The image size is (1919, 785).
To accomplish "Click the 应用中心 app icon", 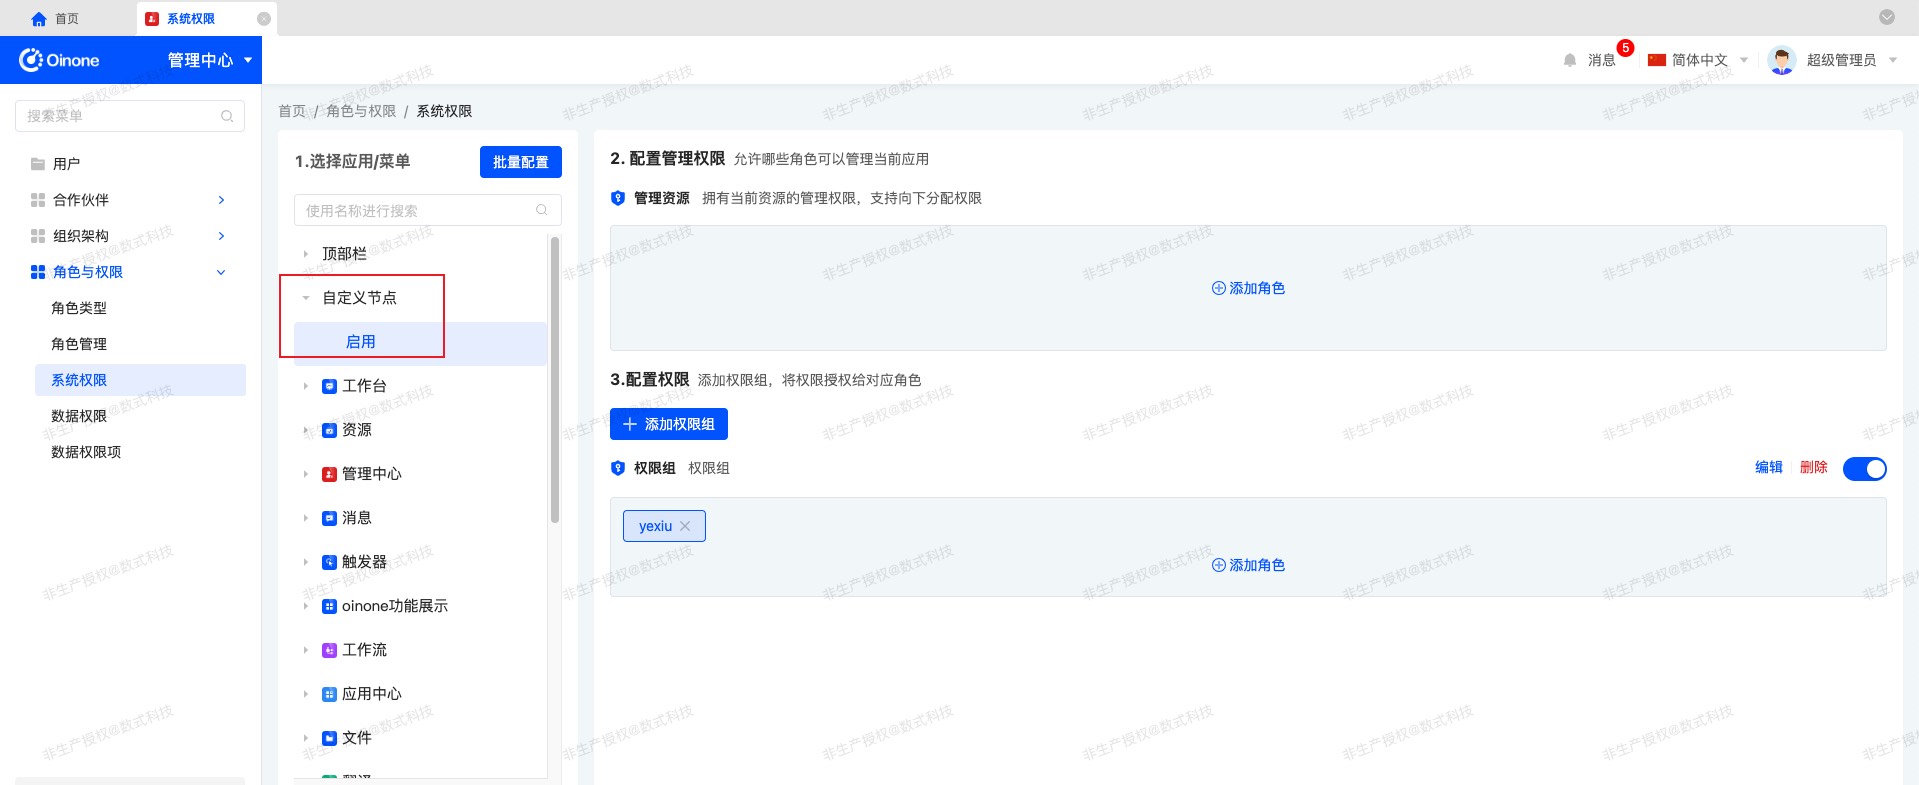I will click(329, 694).
